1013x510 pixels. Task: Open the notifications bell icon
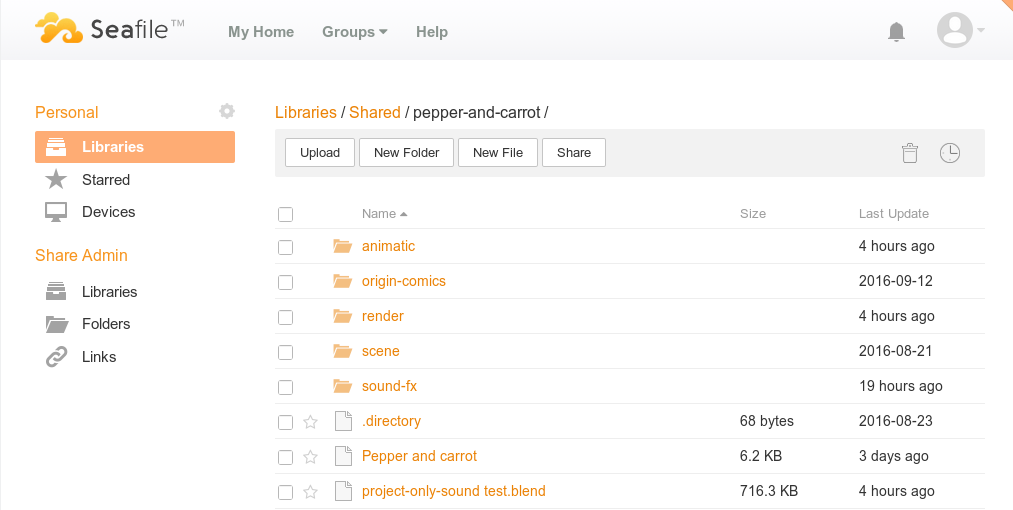click(x=896, y=32)
